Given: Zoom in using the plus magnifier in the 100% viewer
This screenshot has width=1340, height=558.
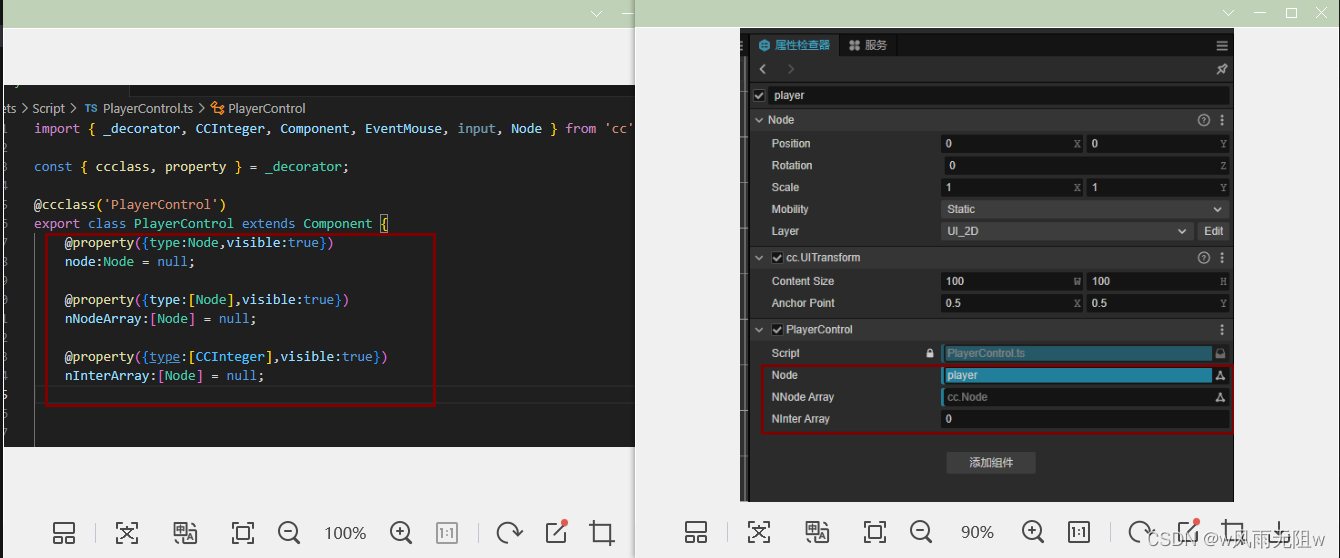Looking at the screenshot, I should tap(401, 533).
